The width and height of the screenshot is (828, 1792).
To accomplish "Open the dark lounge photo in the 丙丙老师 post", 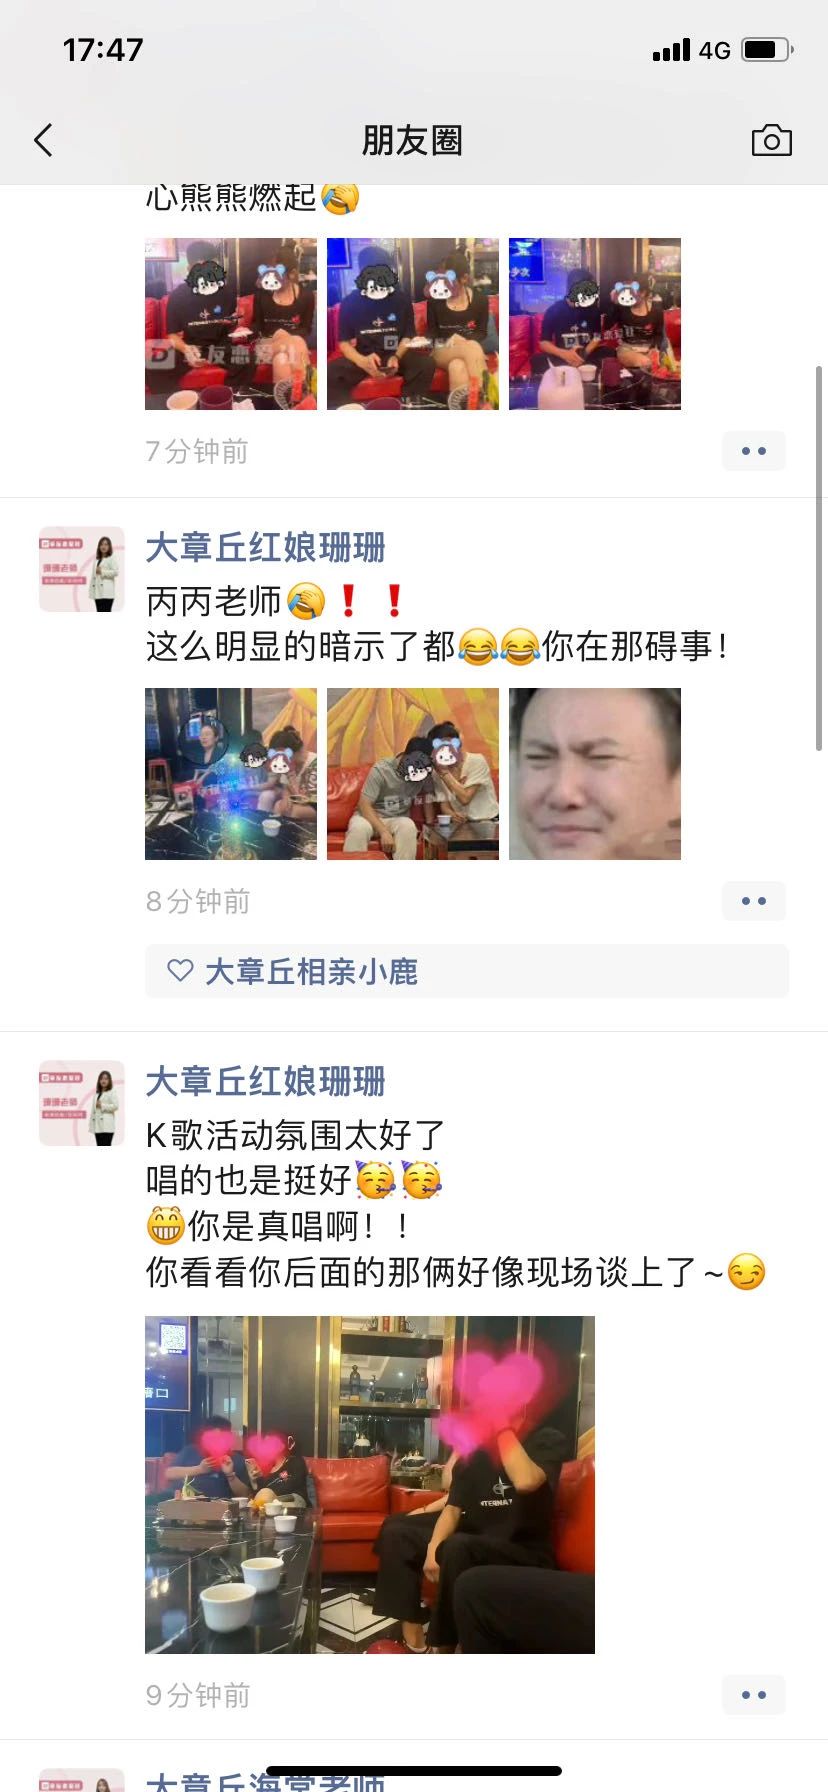I will [231, 774].
